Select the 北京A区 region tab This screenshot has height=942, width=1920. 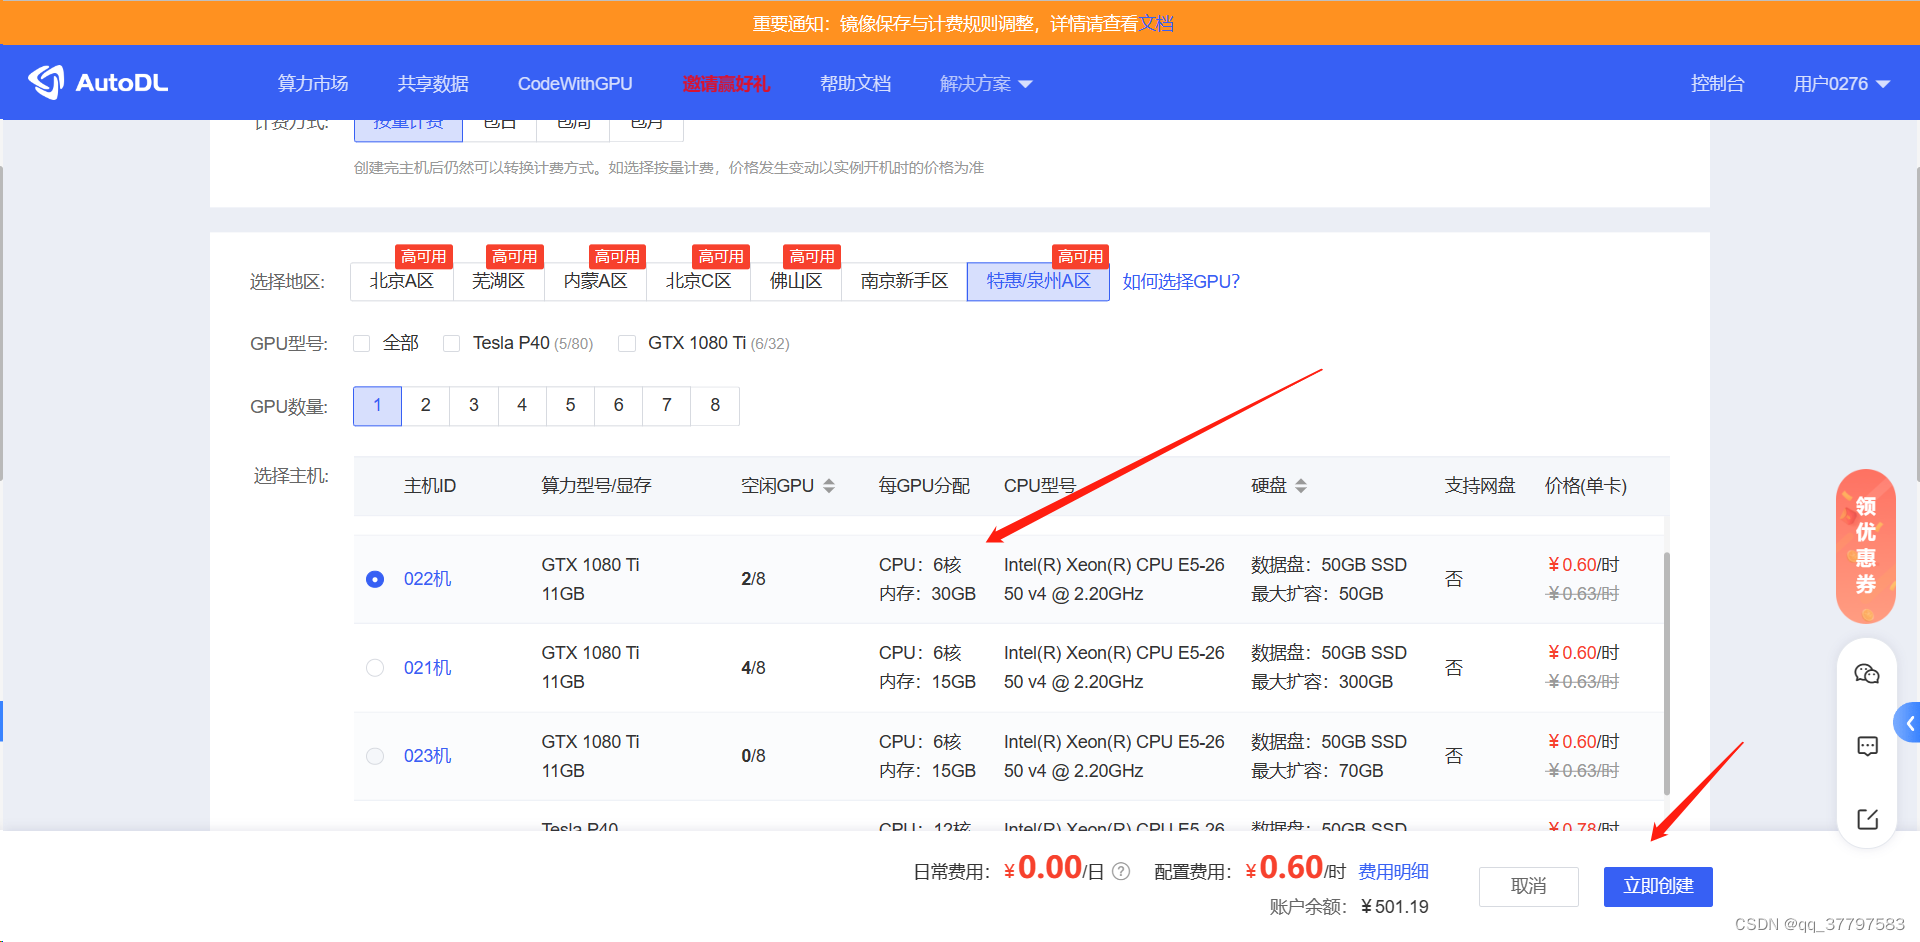coord(402,281)
